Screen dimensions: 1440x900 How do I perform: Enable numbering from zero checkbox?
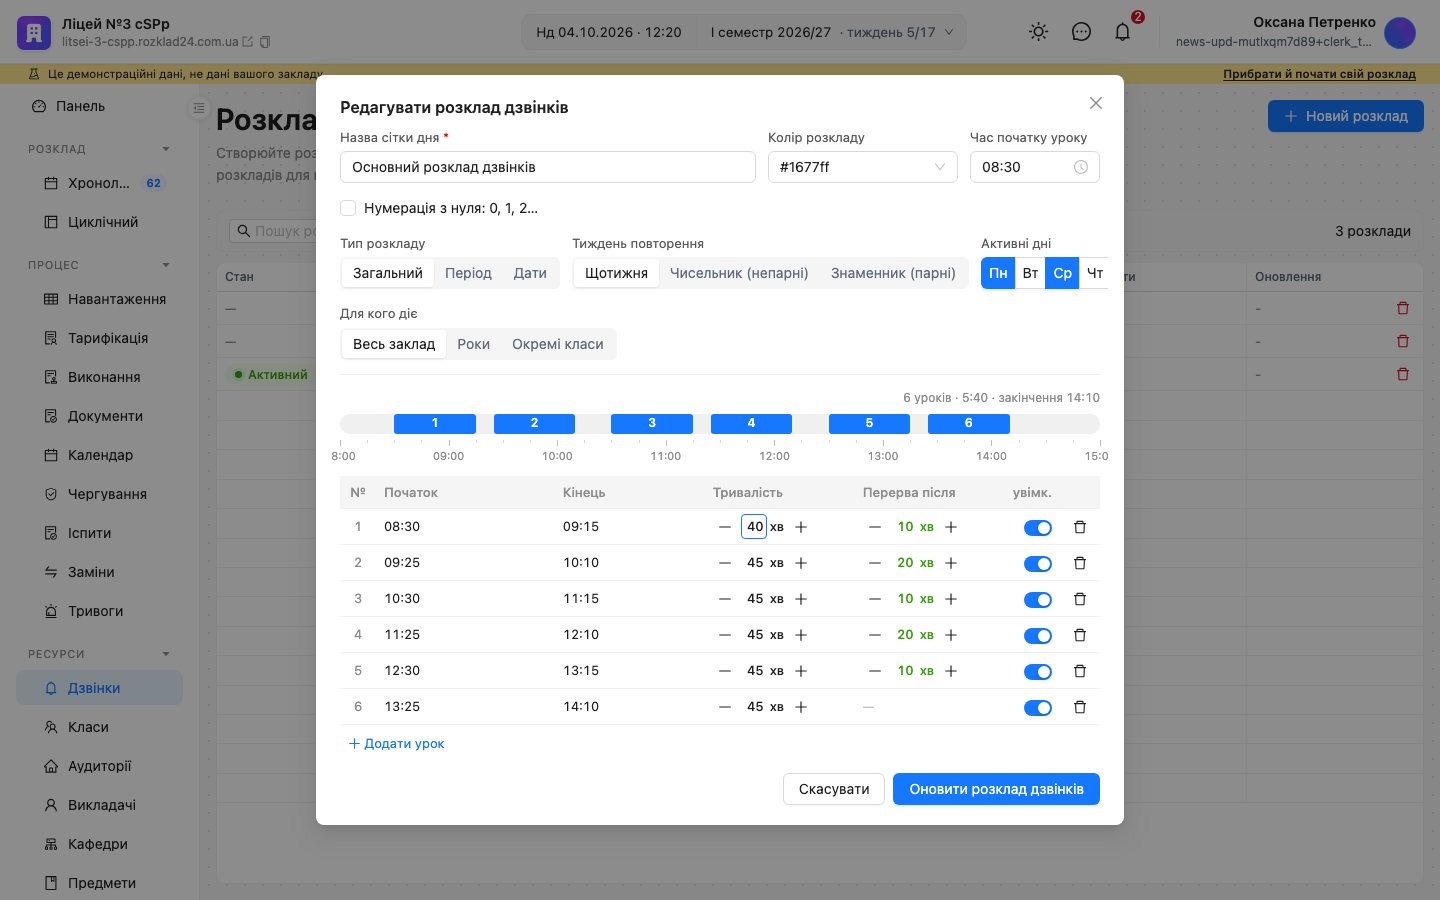(x=348, y=208)
